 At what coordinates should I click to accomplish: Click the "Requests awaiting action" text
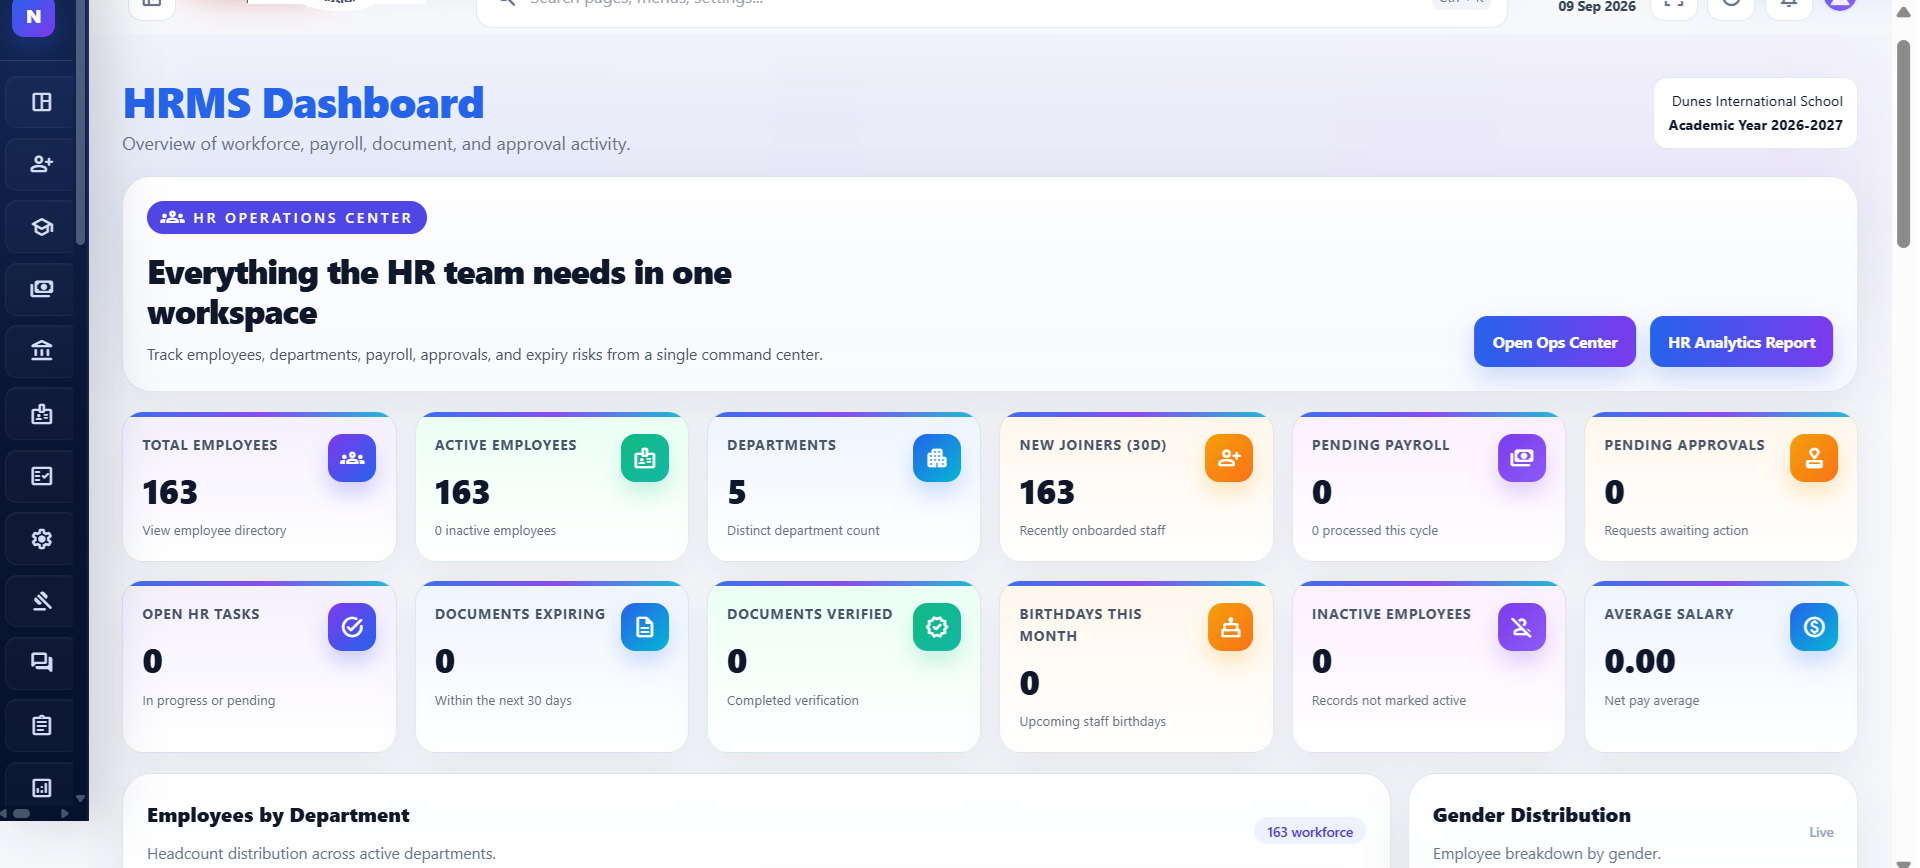(1676, 531)
